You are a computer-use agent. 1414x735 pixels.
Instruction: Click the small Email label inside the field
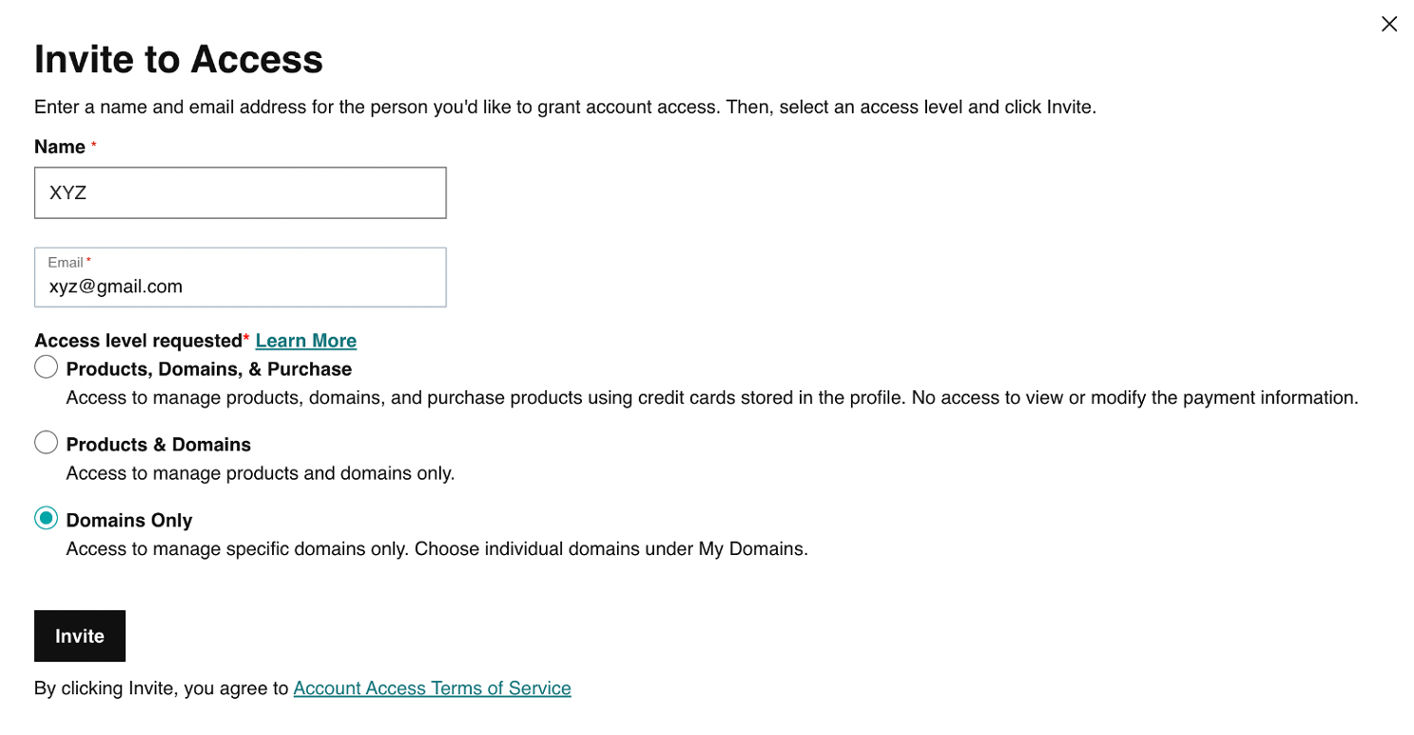[65, 263]
